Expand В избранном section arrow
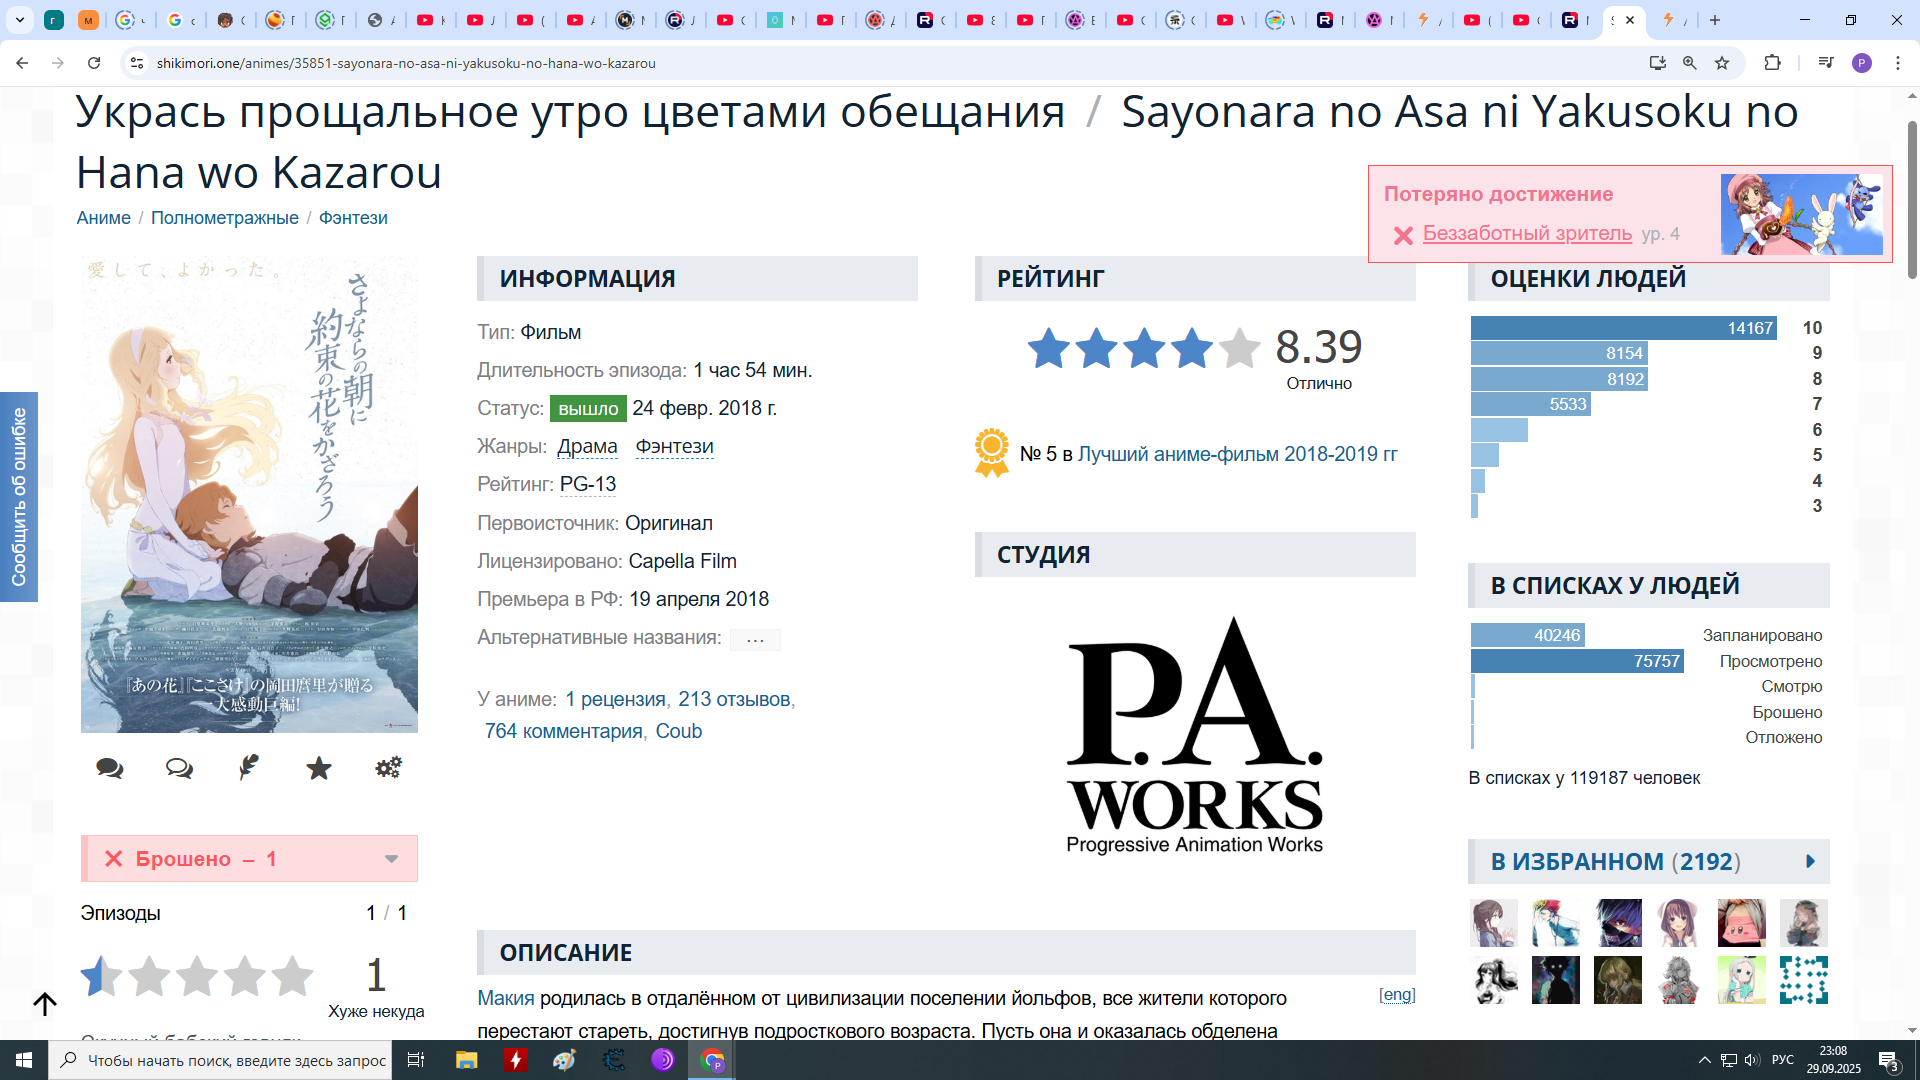The width and height of the screenshot is (1920, 1080). pos(1810,861)
